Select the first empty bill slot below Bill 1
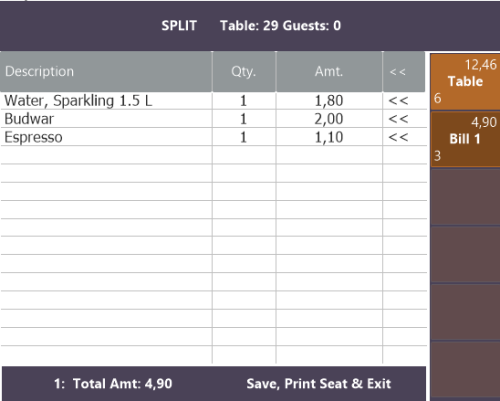The image size is (500, 401). (465, 197)
